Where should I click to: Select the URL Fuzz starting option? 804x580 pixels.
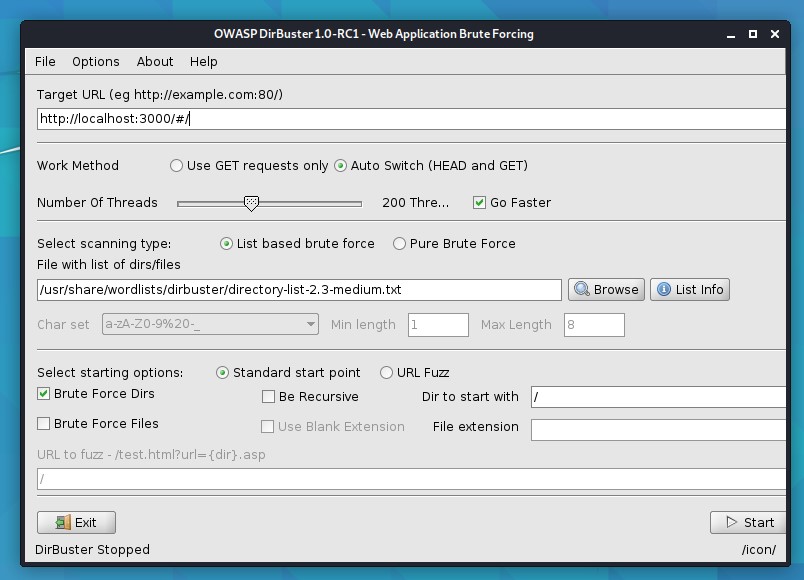coord(387,372)
